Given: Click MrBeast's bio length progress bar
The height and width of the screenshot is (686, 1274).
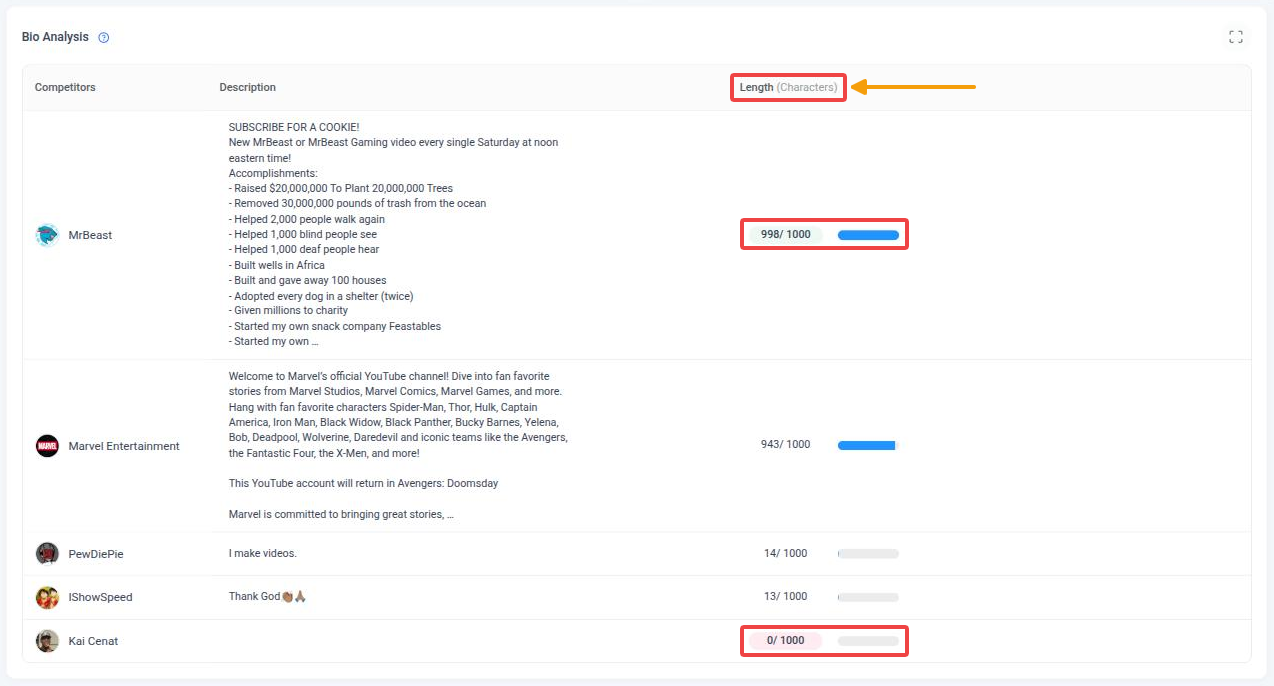Looking at the screenshot, I should 868,235.
